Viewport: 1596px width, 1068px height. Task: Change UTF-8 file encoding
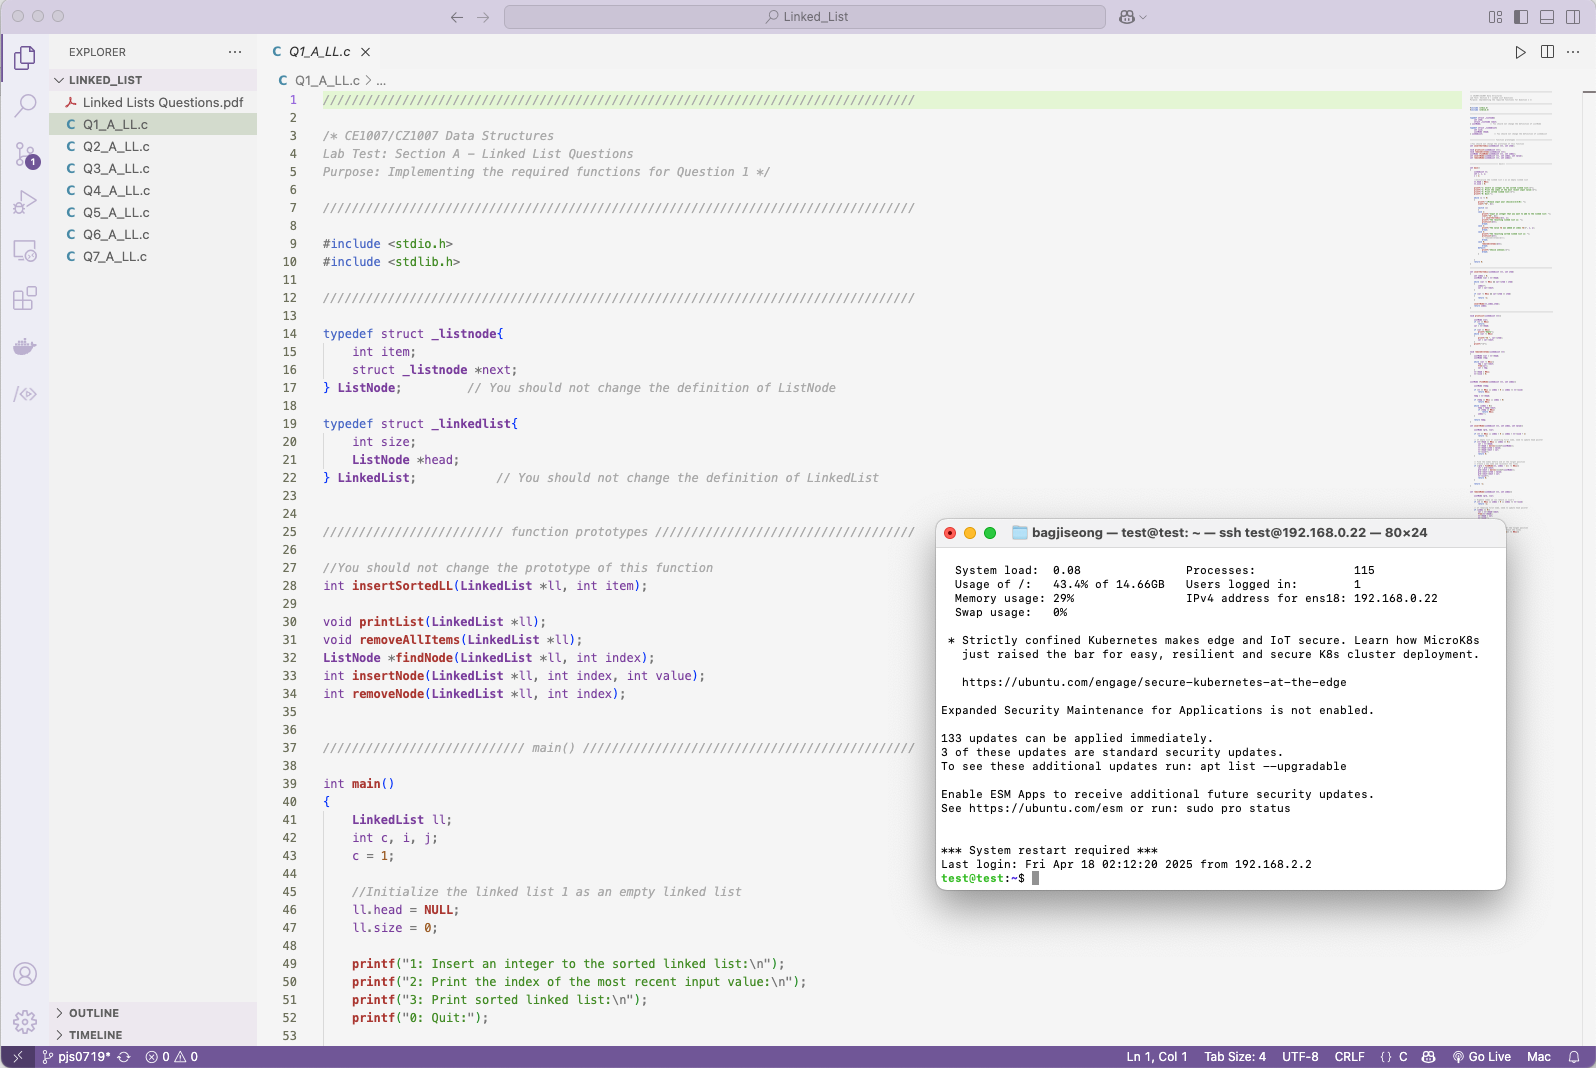click(x=1300, y=1057)
